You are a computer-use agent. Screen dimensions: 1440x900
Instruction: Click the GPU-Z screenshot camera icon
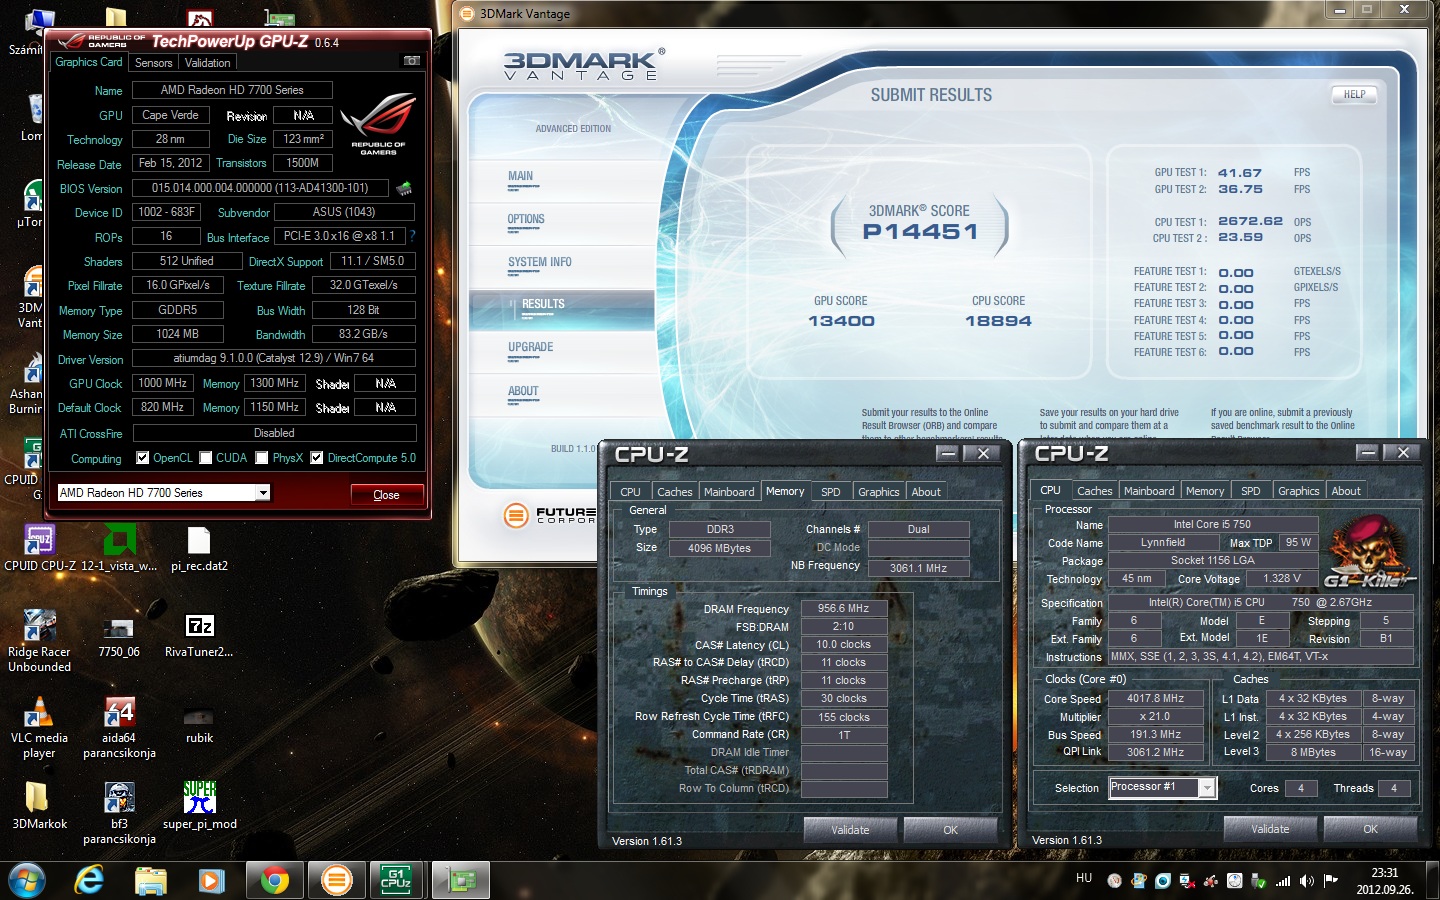tap(411, 61)
